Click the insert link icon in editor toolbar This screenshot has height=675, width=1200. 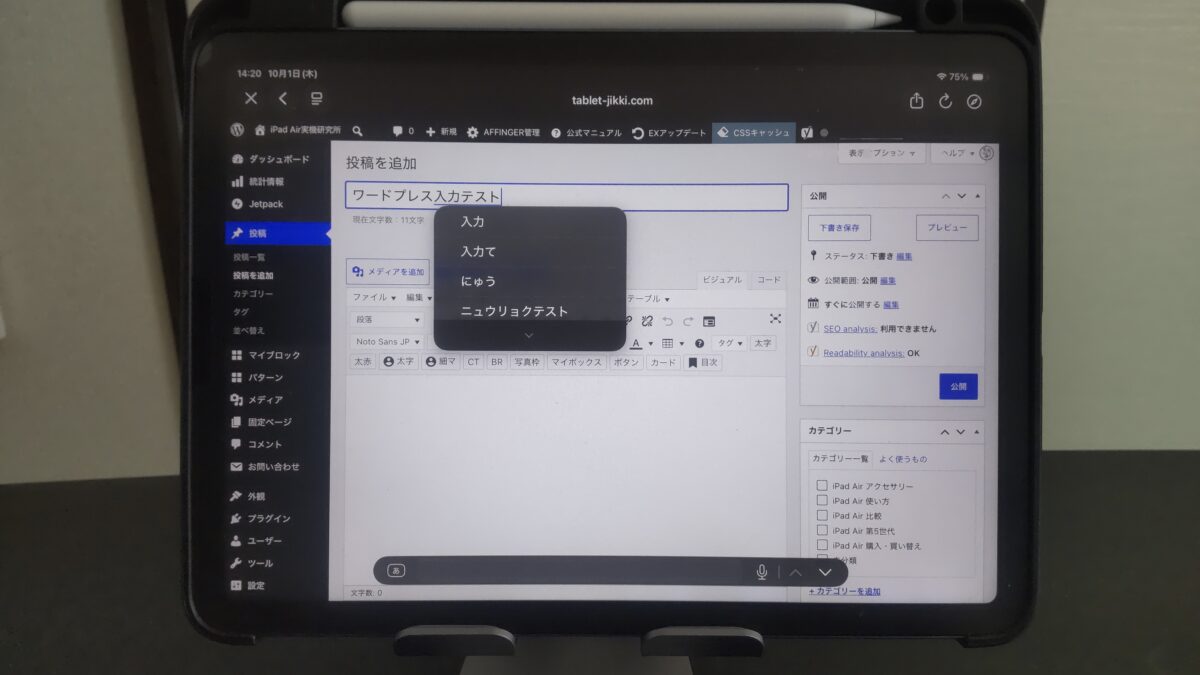click(x=628, y=321)
